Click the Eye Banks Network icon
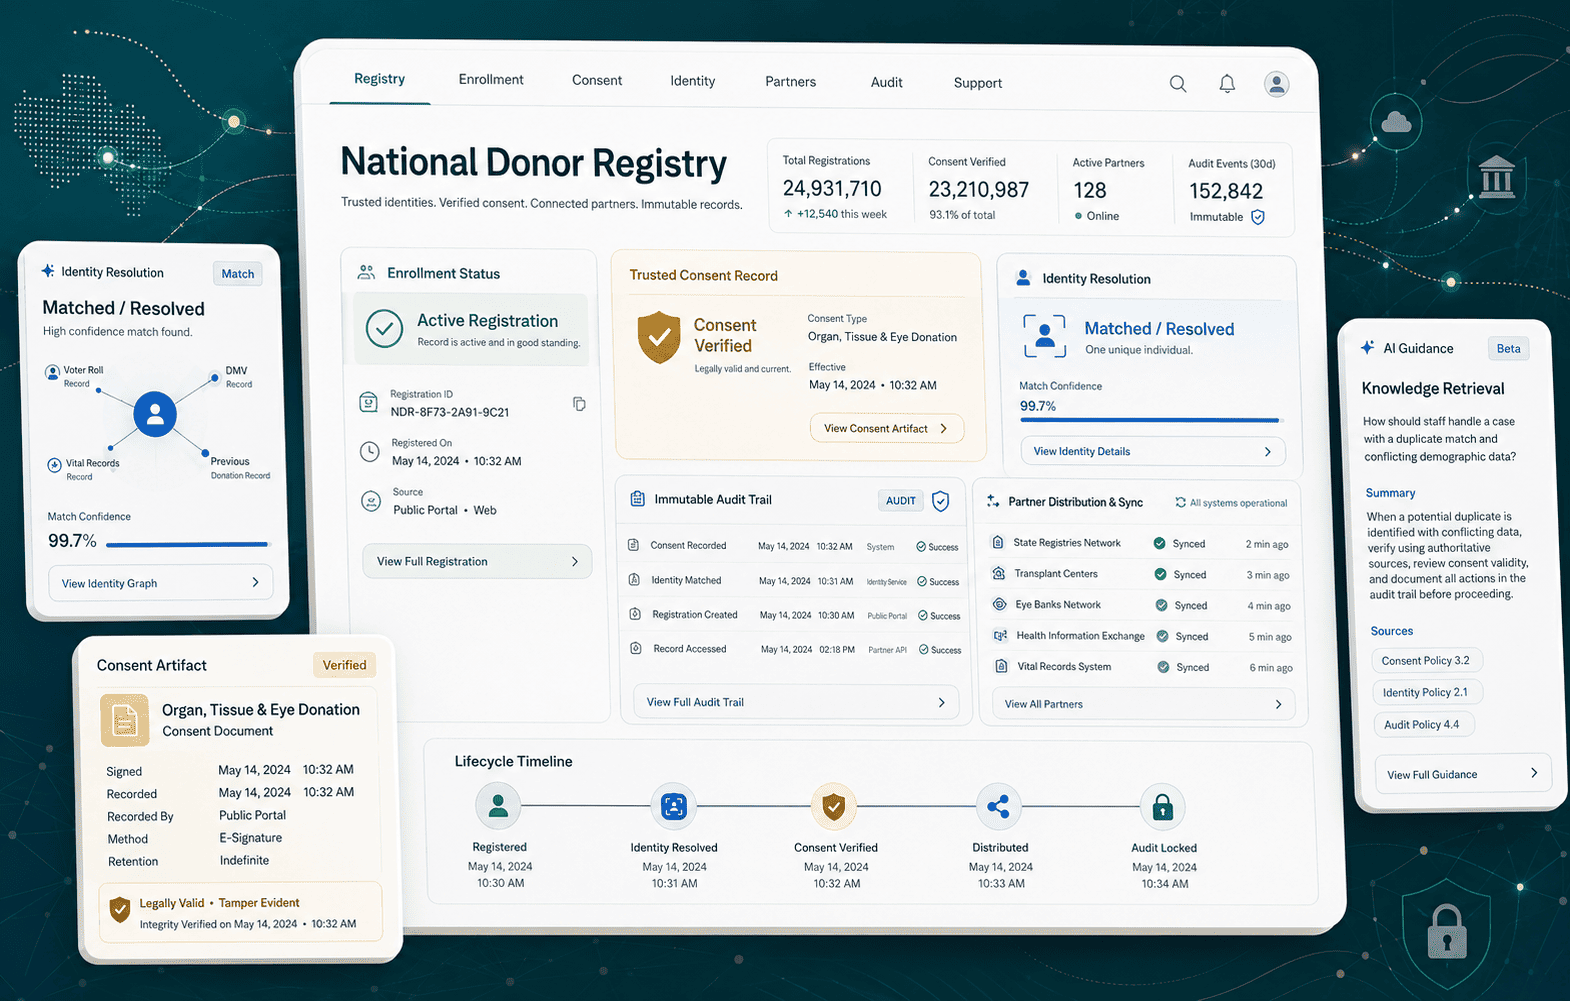 pyautogui.click(x=999, y=604)
